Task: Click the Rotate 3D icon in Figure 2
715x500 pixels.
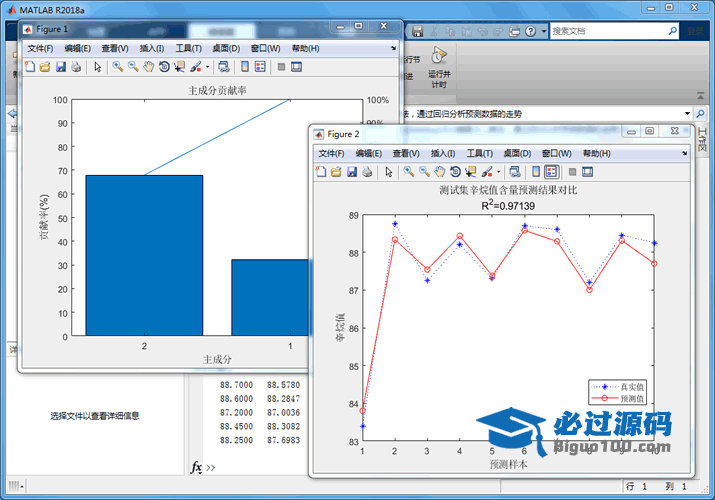Action: 456,172
